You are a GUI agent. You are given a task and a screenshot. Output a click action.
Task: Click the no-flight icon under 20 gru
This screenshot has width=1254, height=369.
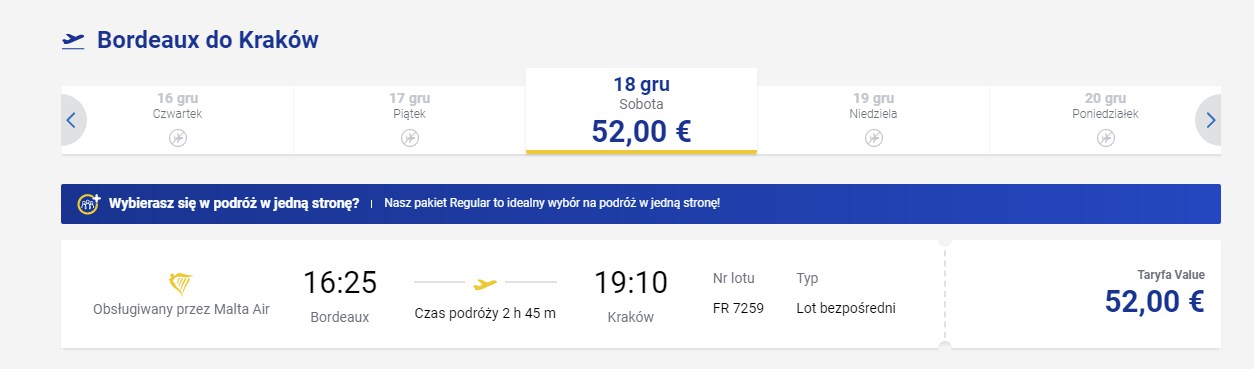click(1105, 138)
